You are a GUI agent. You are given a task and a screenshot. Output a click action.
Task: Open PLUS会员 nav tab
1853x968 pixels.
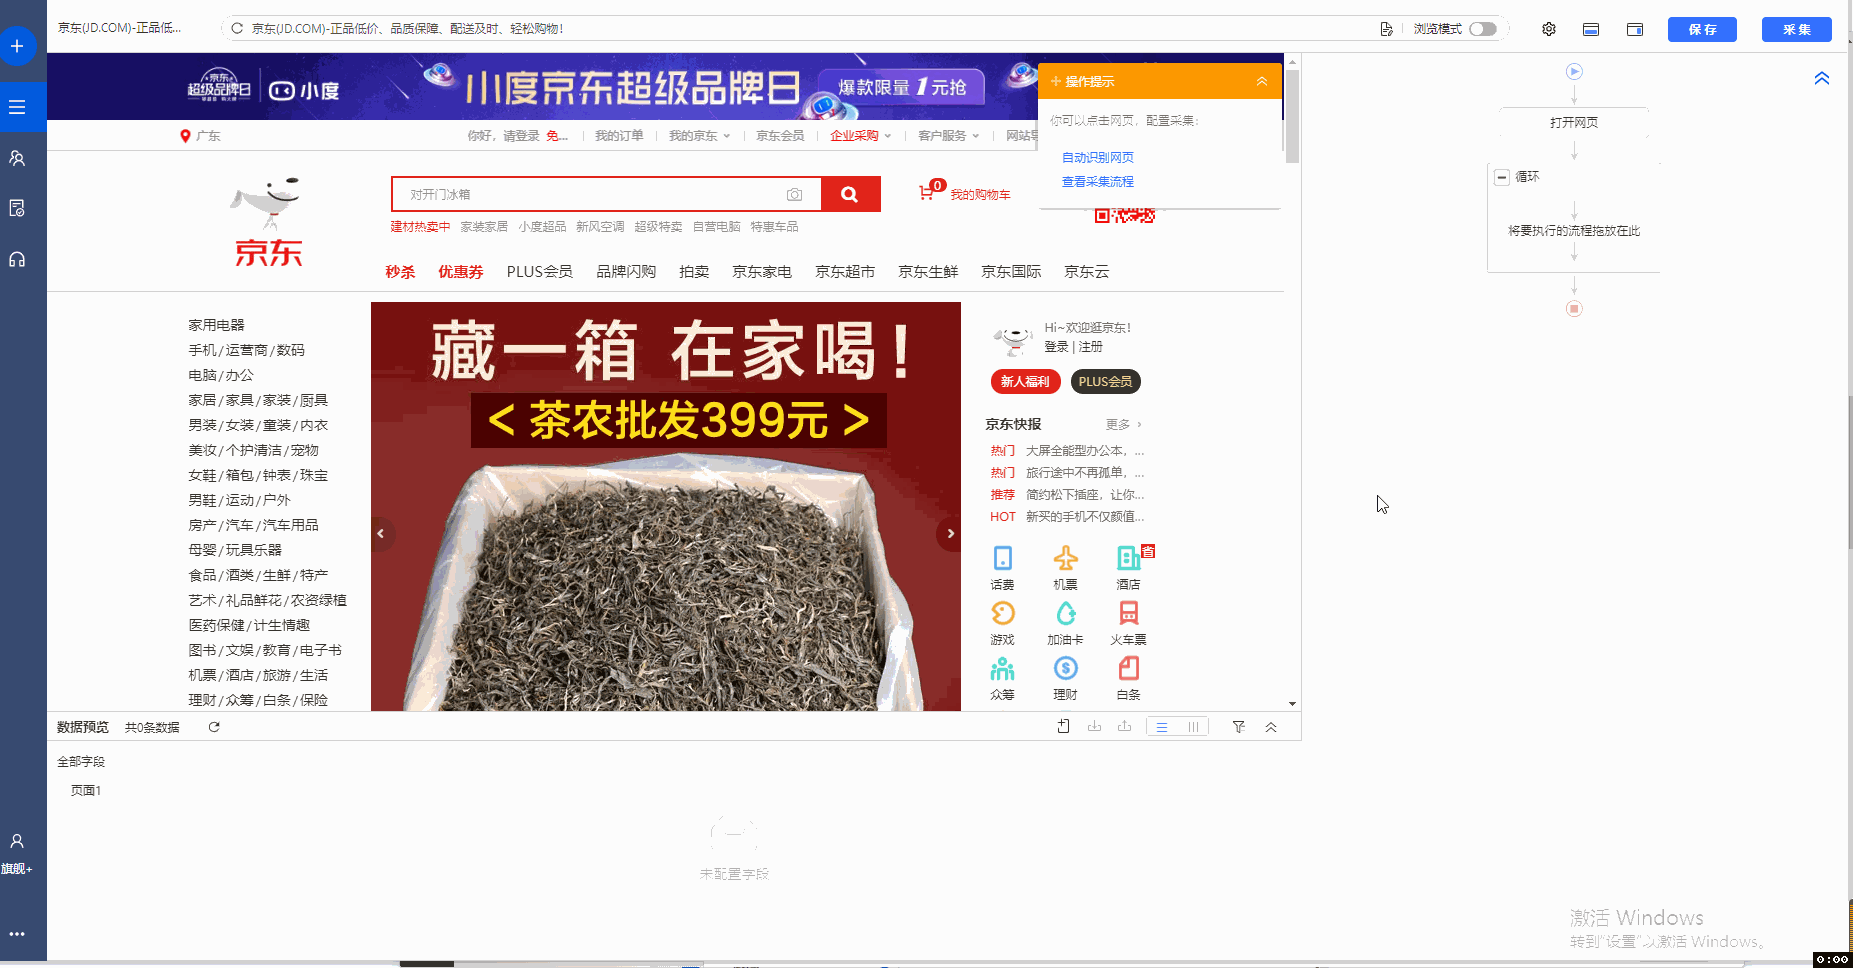click(540, 272)
